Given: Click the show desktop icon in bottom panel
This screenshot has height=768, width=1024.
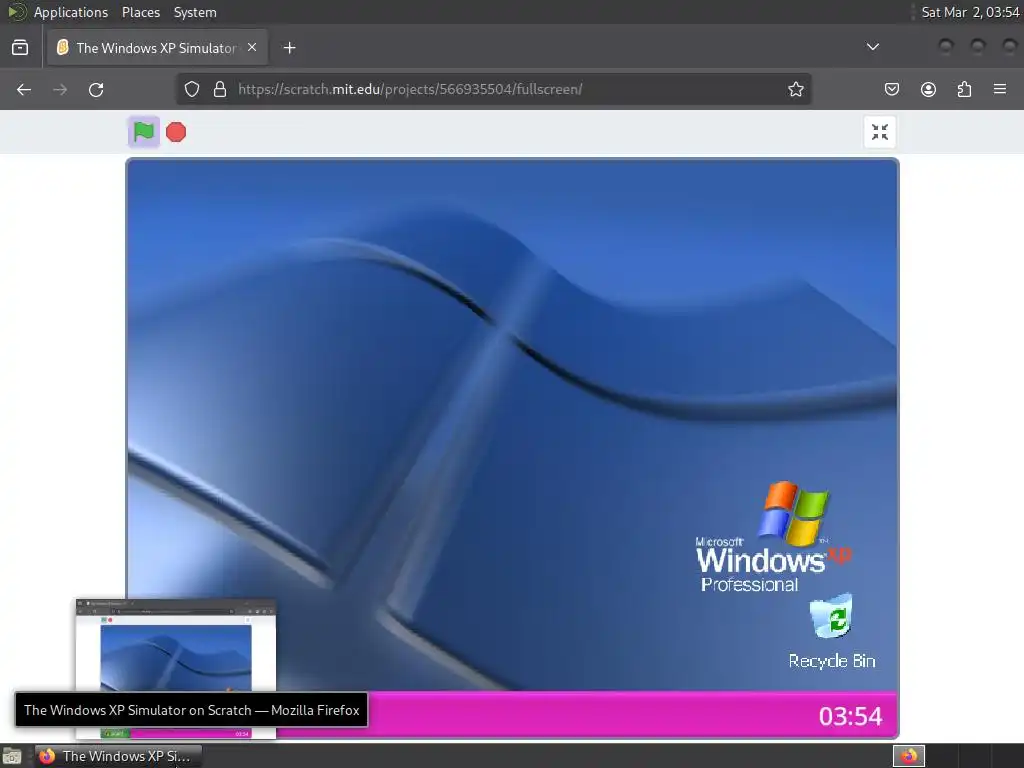Looking at the screenshot, I should [x=12, y=756].
